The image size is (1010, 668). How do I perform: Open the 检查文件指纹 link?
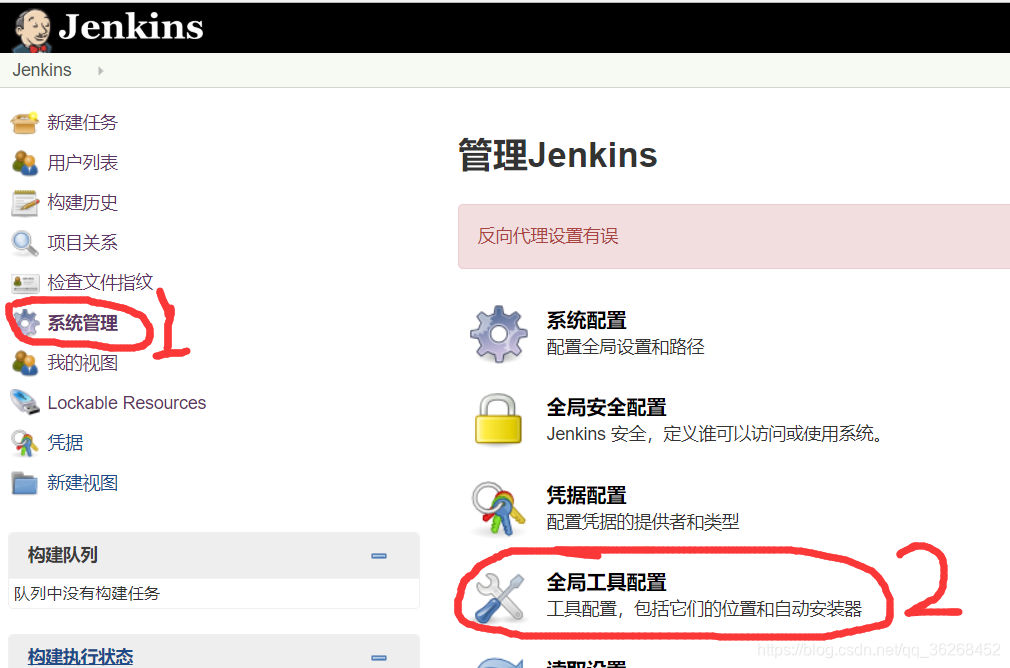coord(100,282)
